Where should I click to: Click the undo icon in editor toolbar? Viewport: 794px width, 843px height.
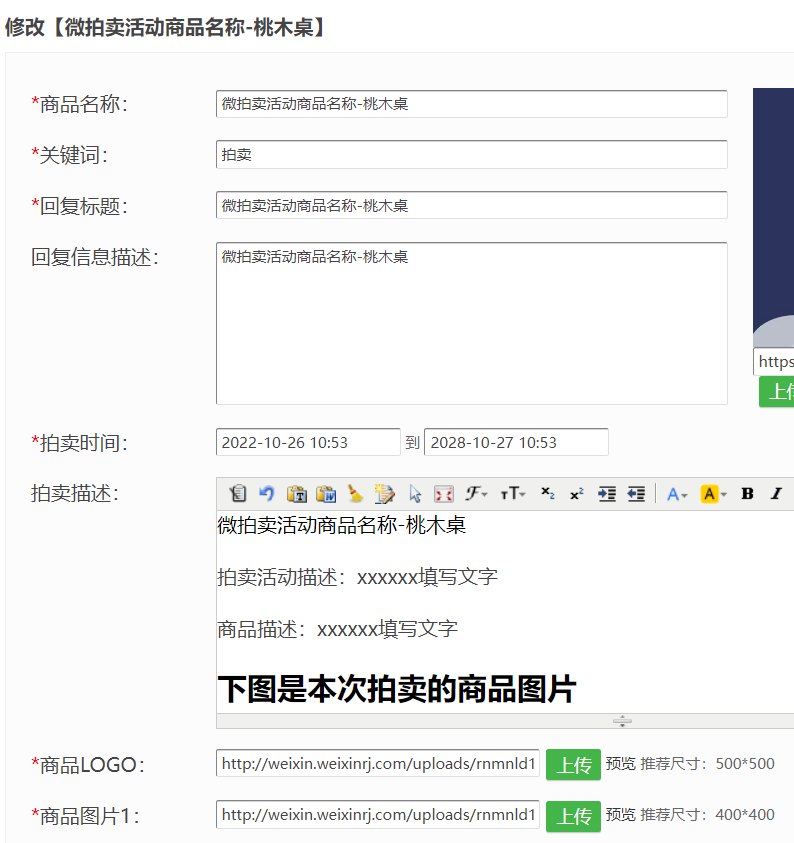(x=267, y=494)
